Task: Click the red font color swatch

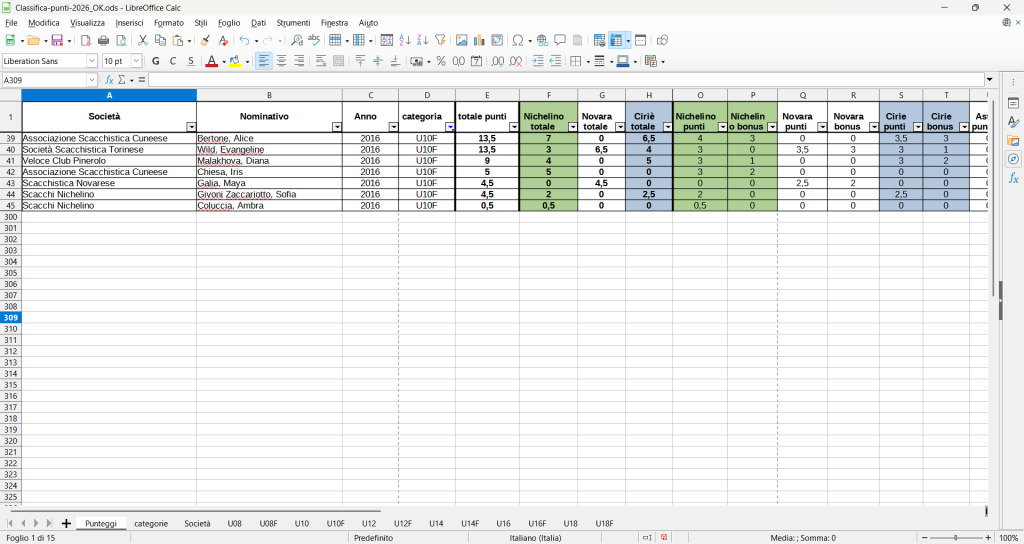Action: click(x=211, y=61)
